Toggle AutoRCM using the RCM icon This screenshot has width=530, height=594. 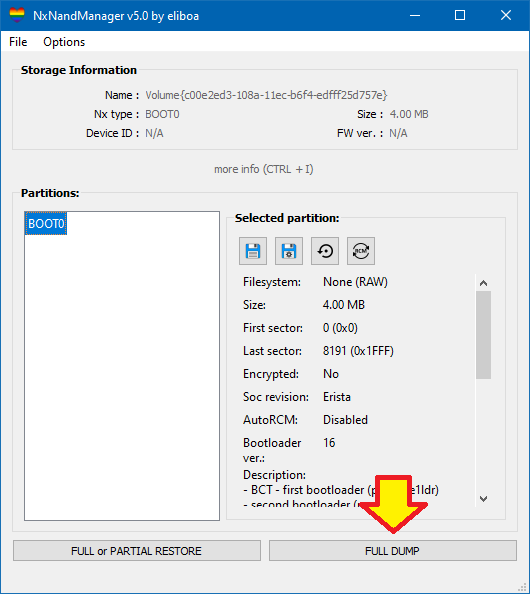click(x=361, y=251)
